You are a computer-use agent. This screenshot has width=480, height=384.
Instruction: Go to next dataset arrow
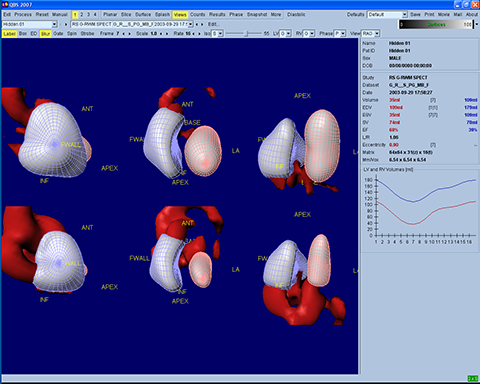pos(202,24)
